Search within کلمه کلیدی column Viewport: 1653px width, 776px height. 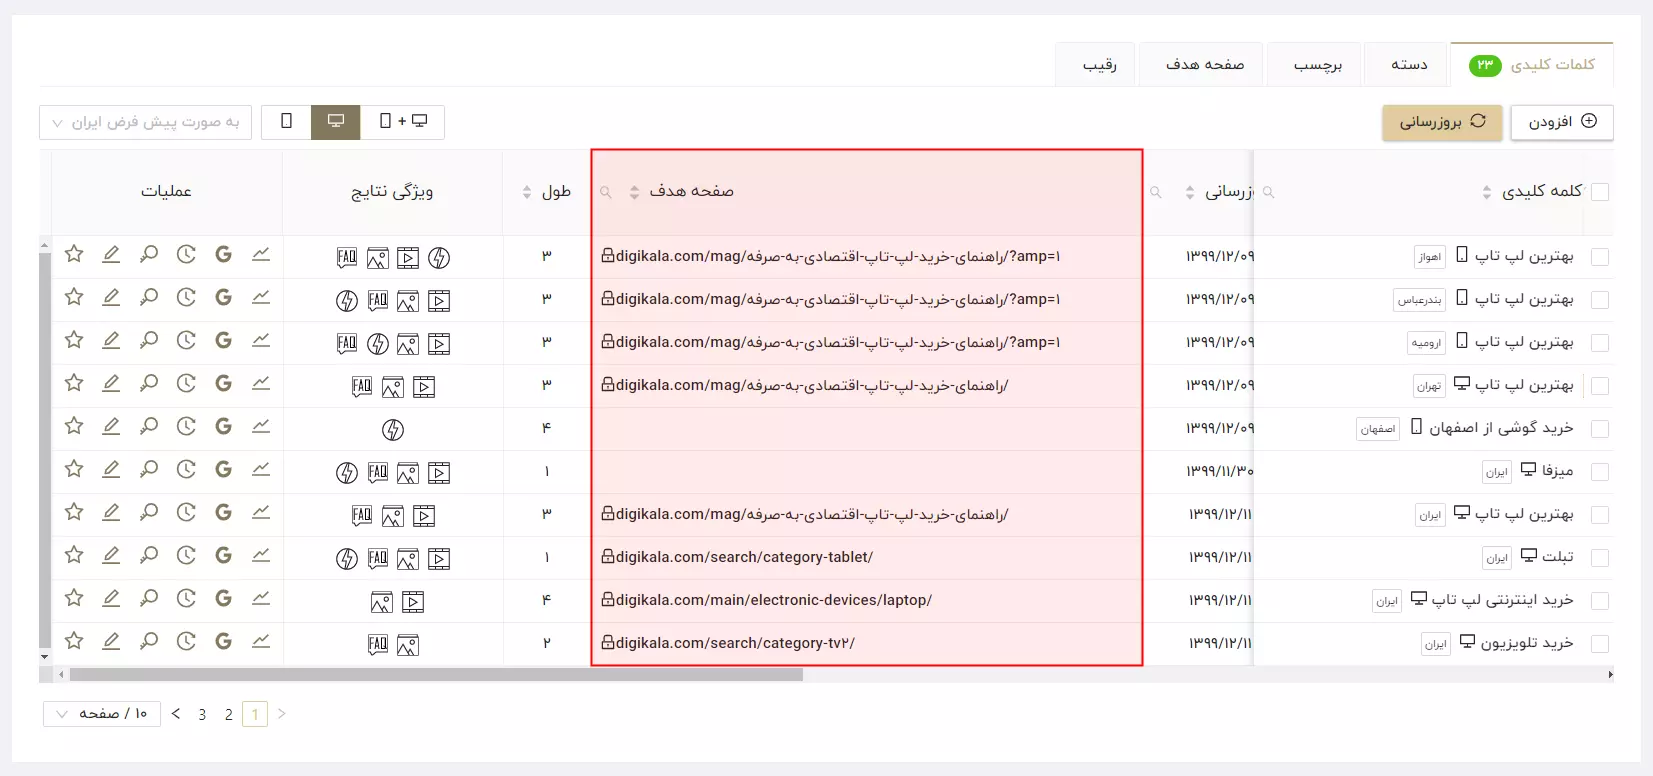point(1269,192)
